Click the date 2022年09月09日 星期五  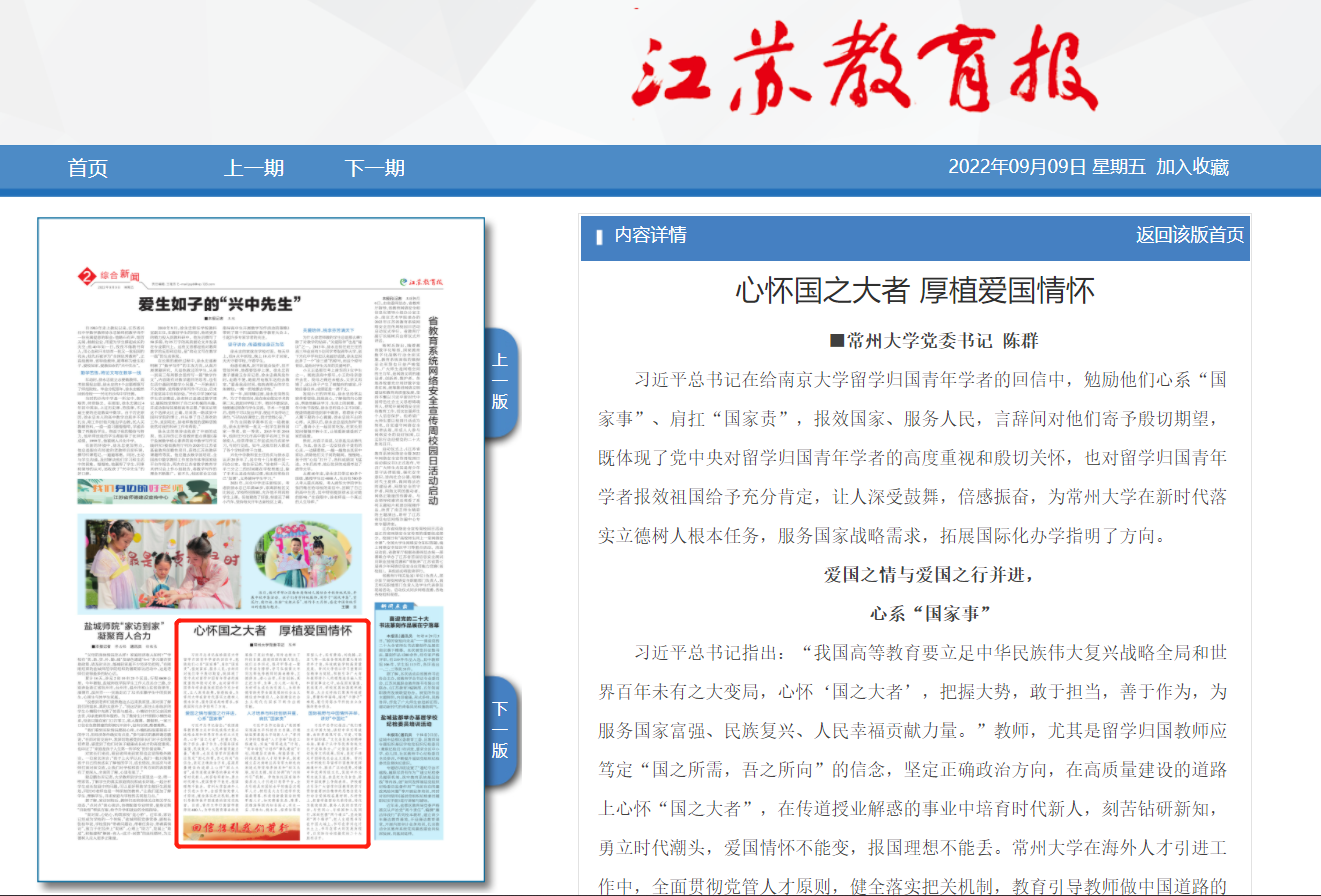pyautogui.click(x=1046, y=168)
